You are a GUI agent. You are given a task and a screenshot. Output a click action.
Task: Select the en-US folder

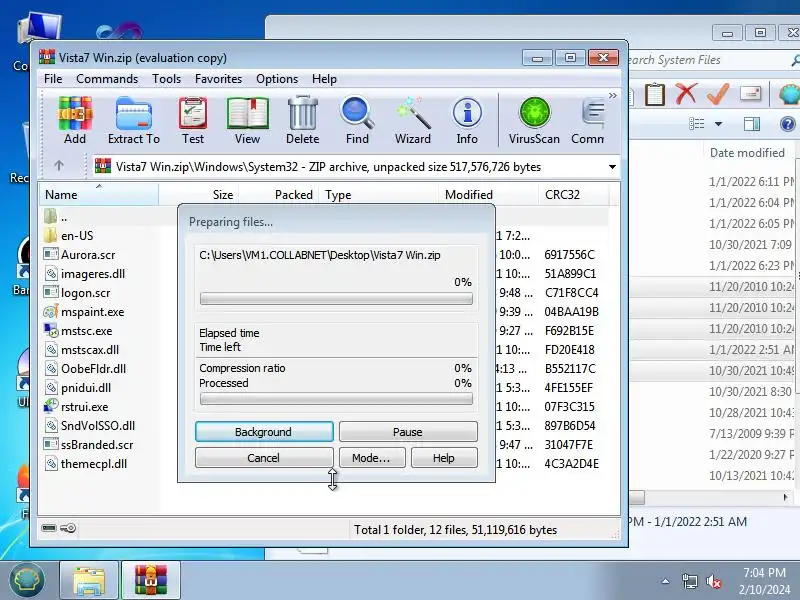tap(69, 236)
